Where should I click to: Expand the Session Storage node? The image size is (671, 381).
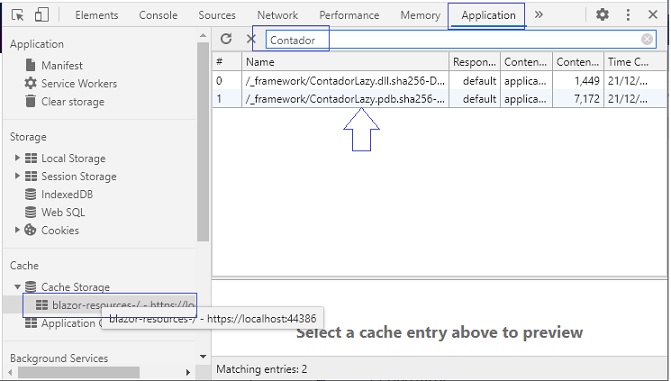[x=17, y=176]
